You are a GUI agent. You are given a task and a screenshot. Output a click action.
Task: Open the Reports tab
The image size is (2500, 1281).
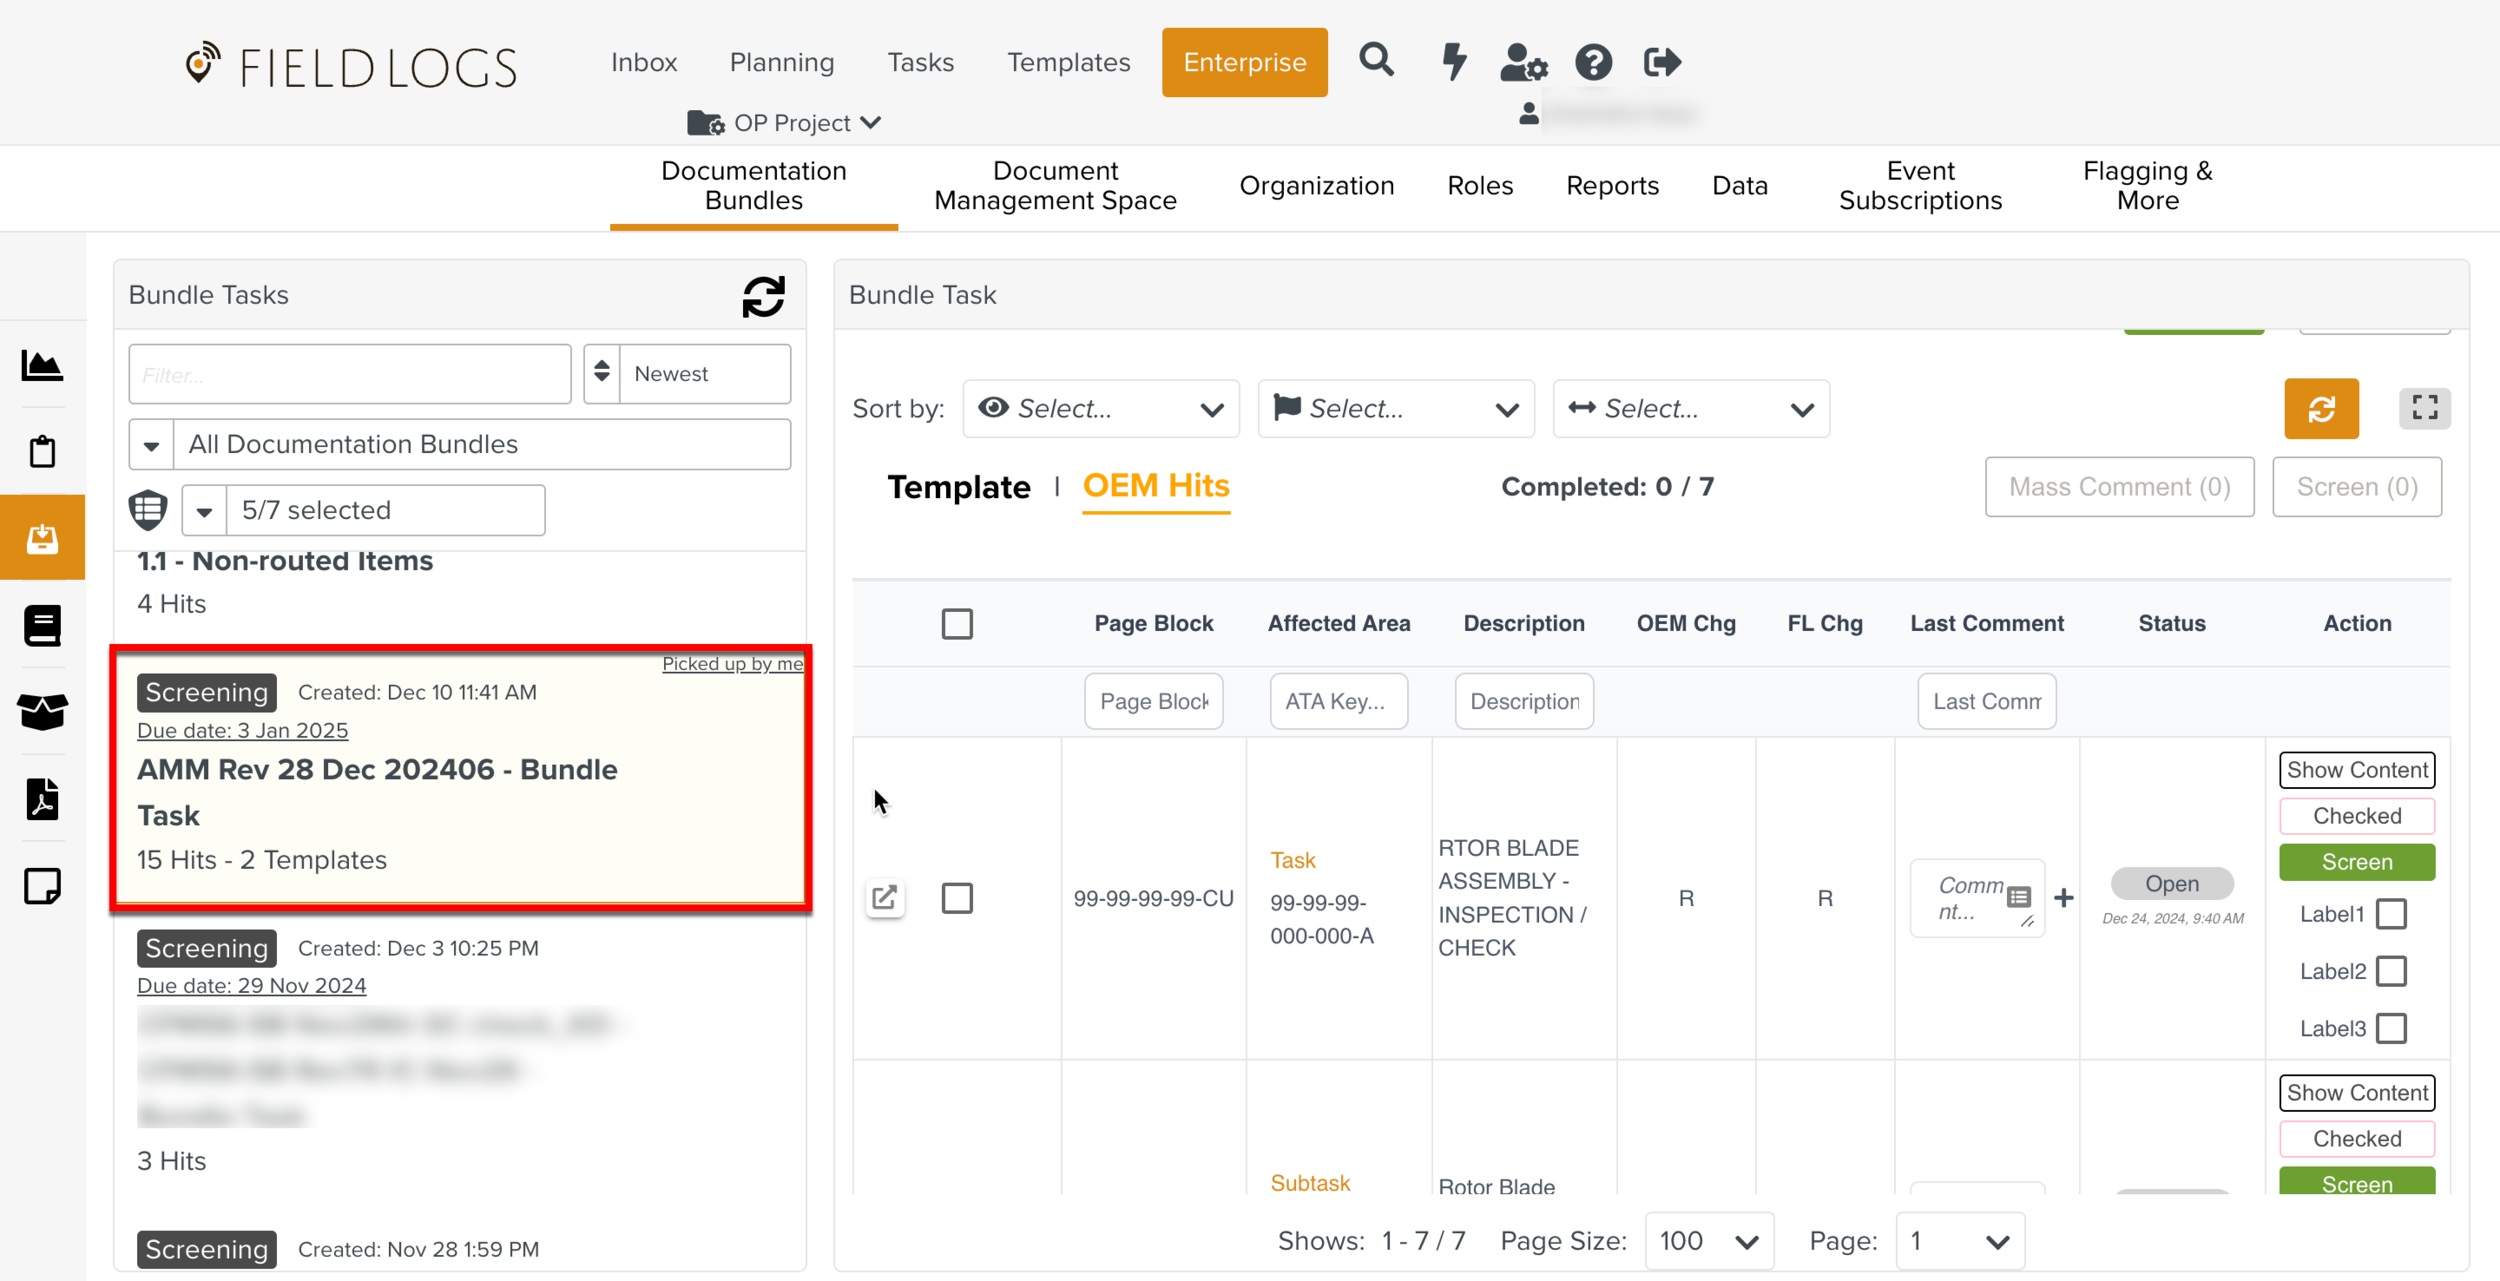point(1612,185)
